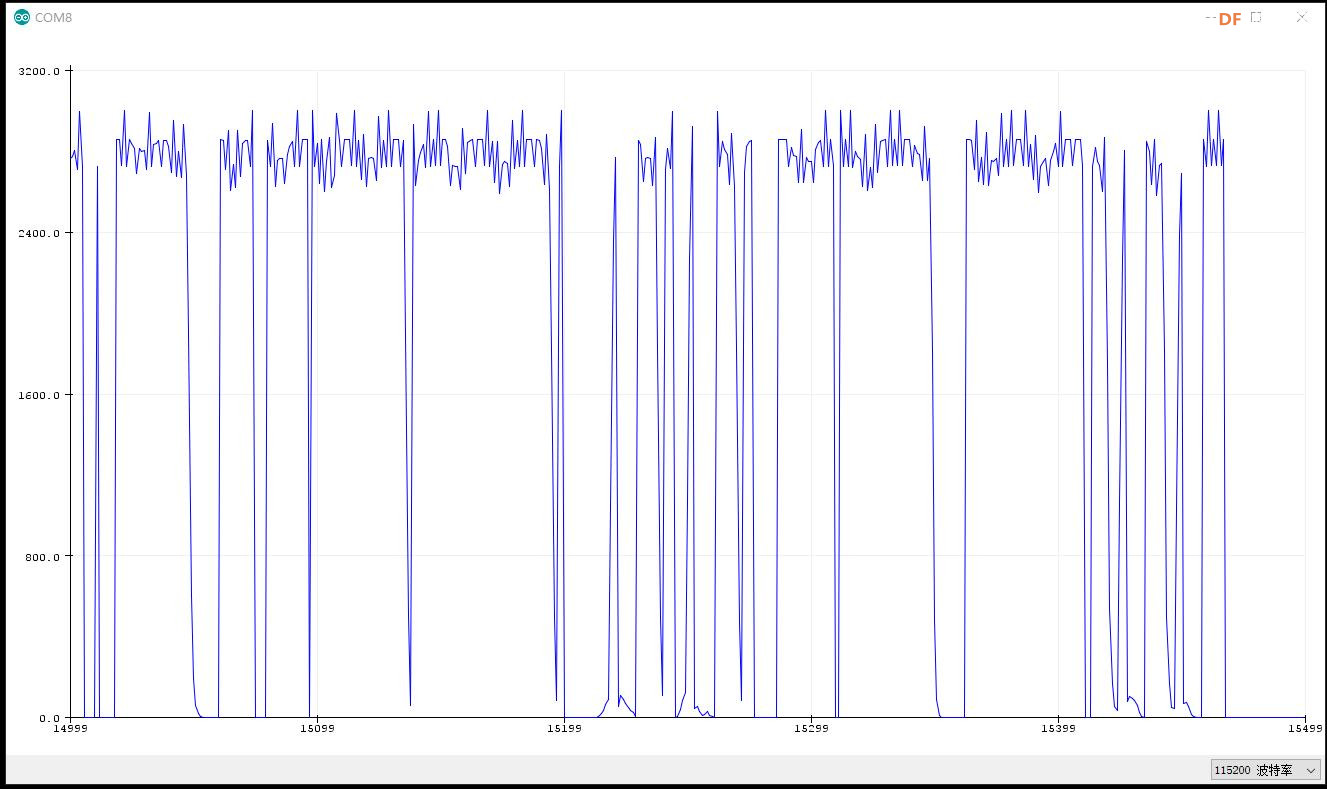This screenshot has width=1327, height=789.
Task: Click the 15499 x-axis label
Action: coord(1304,729)
